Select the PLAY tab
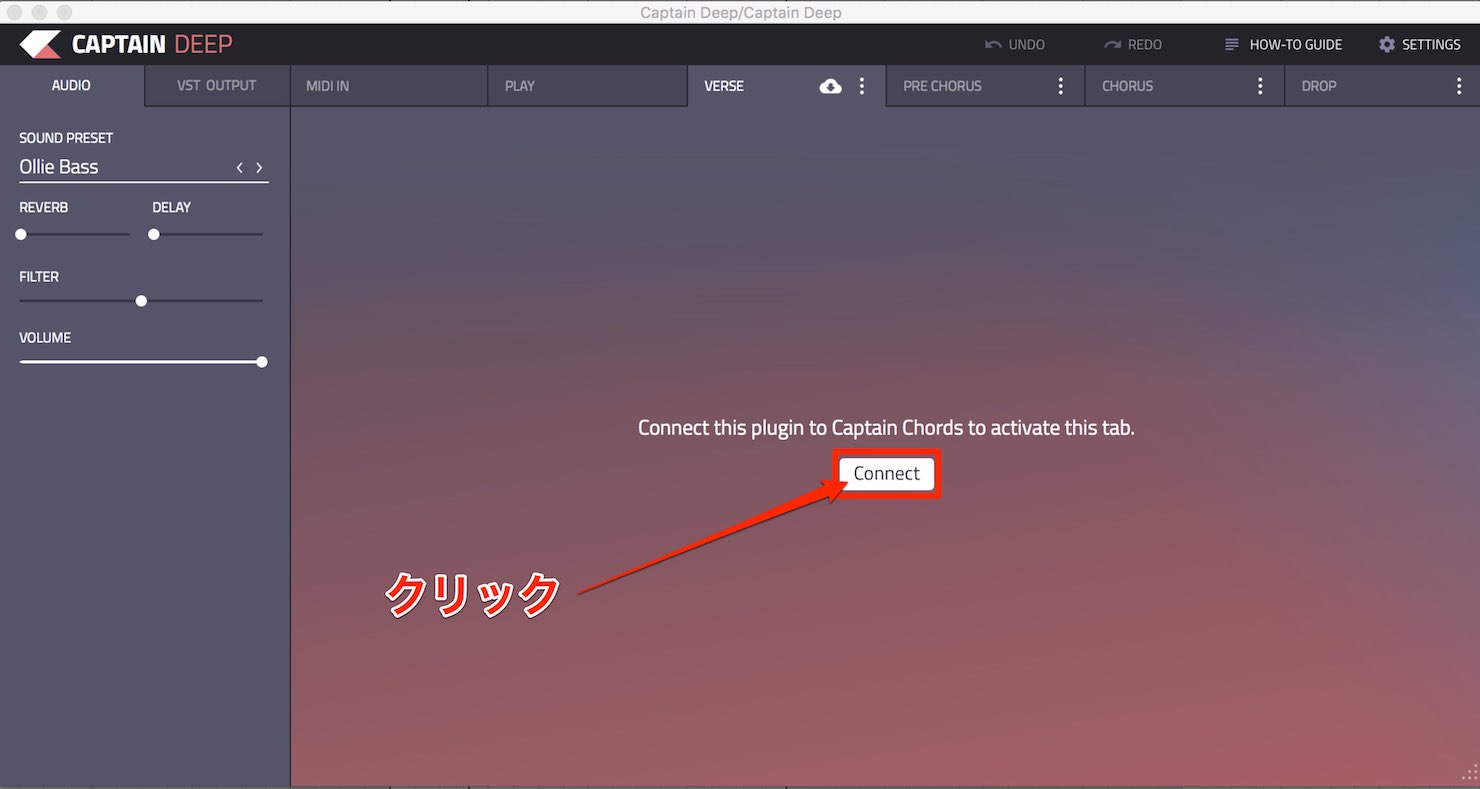1480x789 pixels. (x=588, y=86)
